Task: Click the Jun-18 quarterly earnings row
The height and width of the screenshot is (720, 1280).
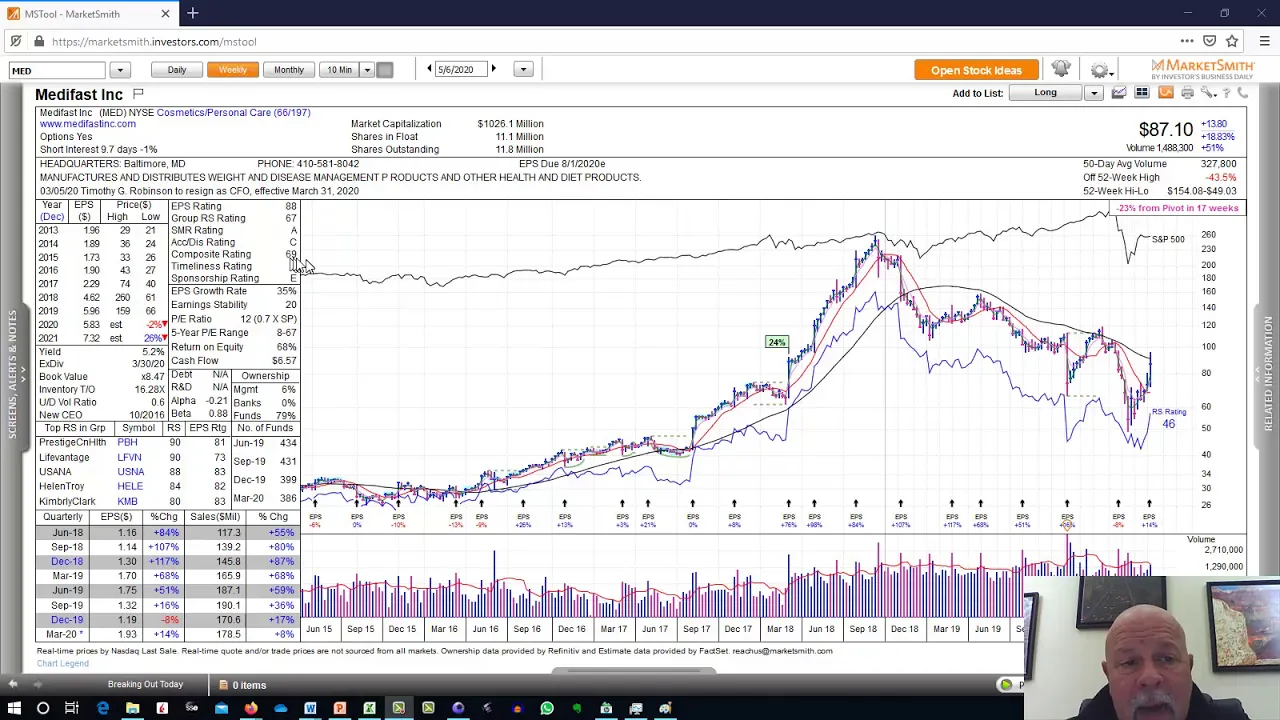Action: 166,533
